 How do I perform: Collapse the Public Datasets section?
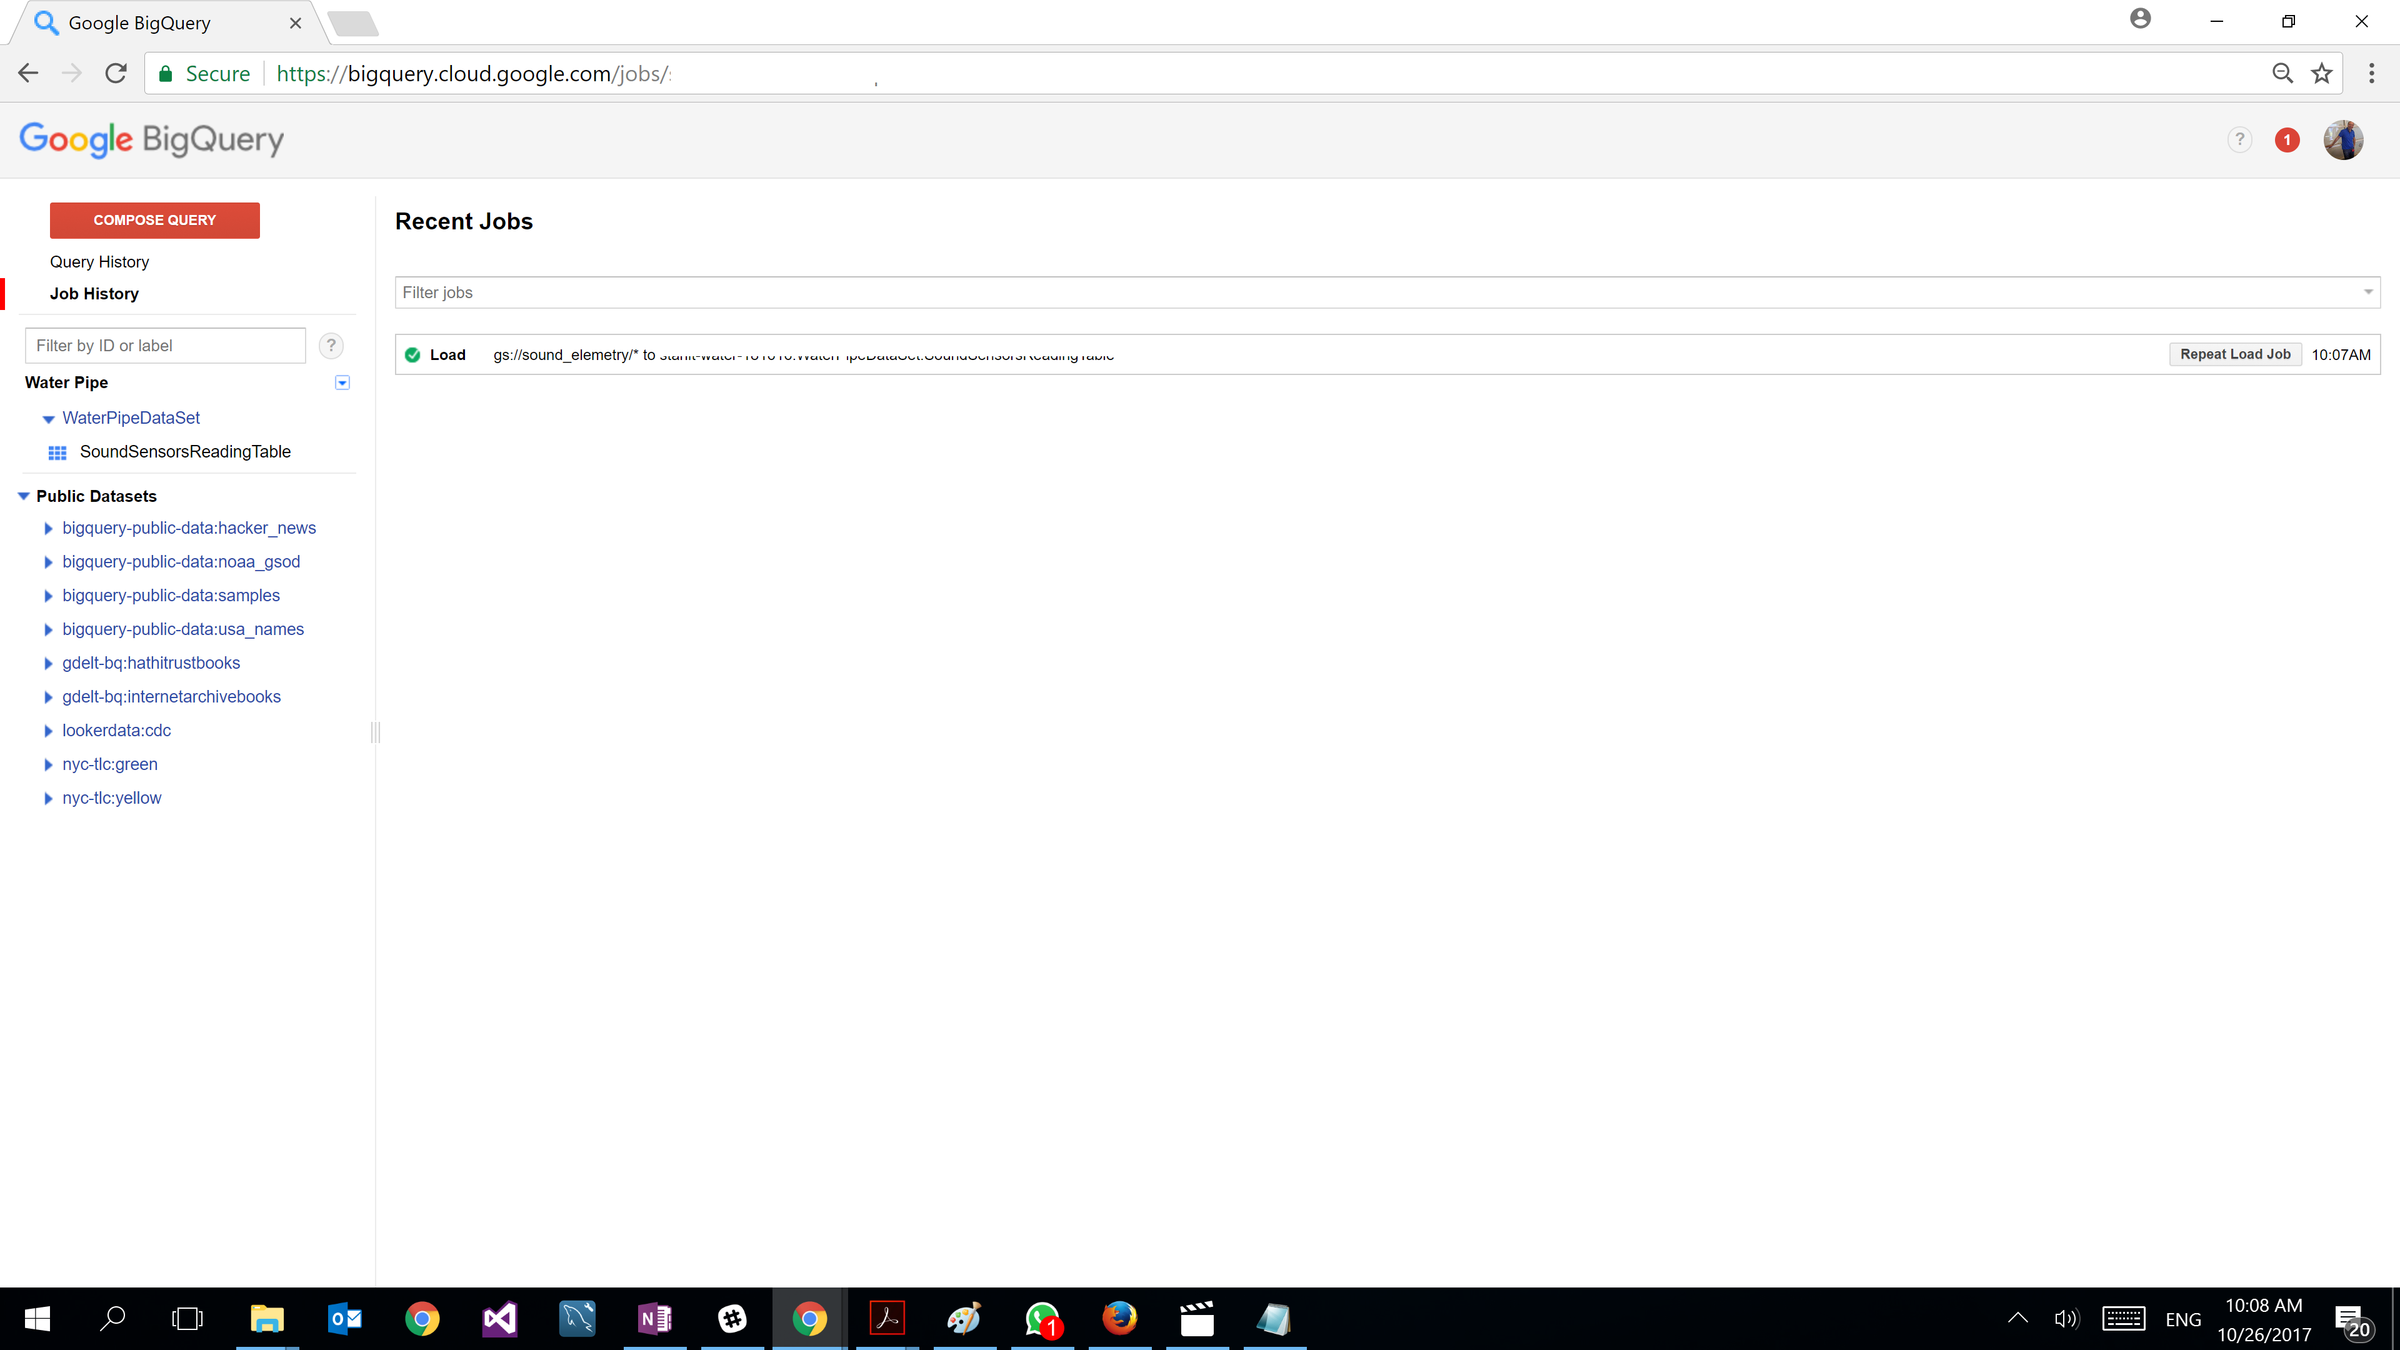coord(24,496)
